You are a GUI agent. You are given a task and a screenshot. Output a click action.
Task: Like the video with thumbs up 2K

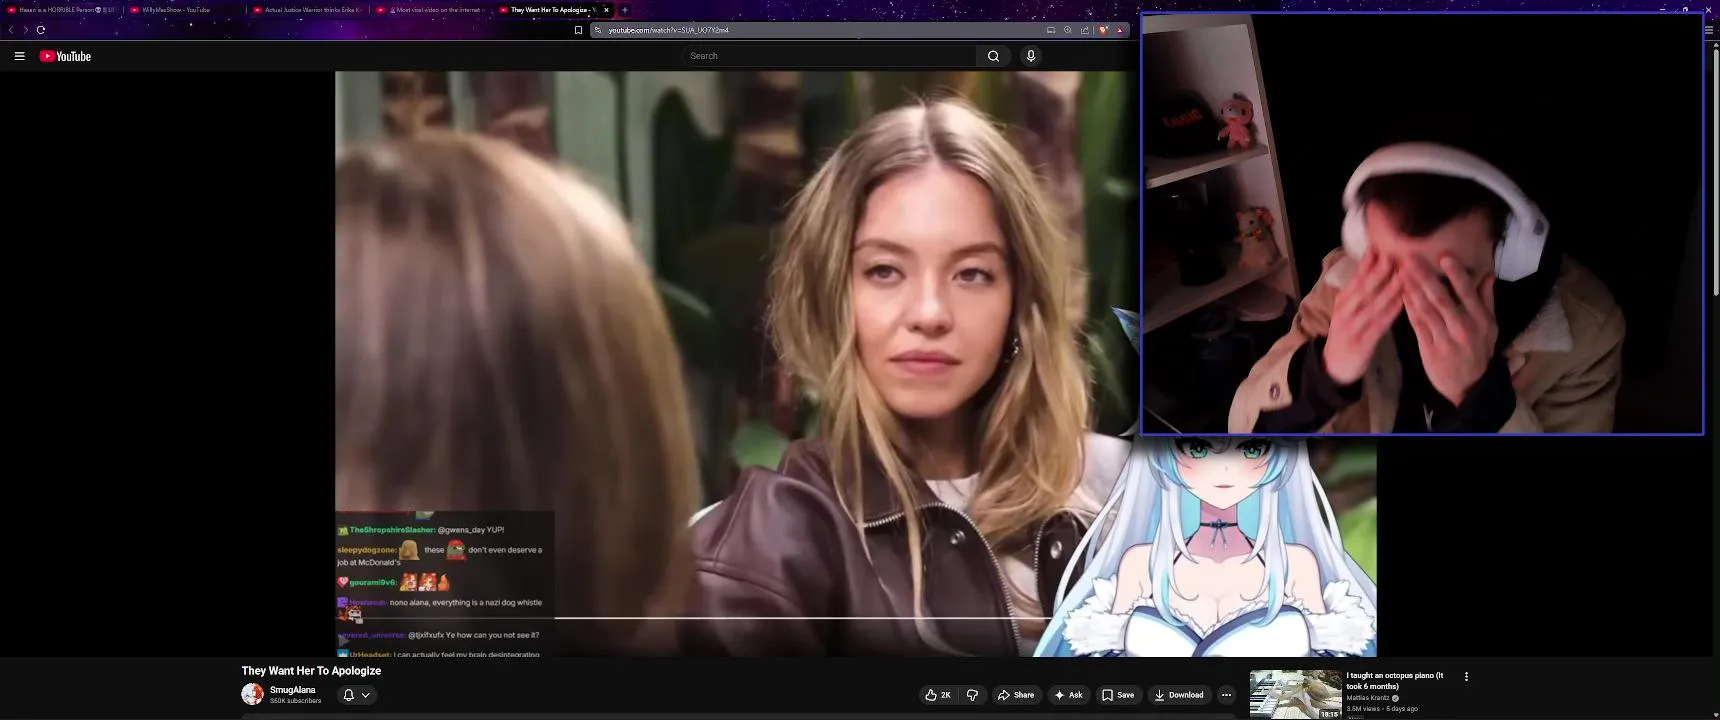click(x=938, y=695)
